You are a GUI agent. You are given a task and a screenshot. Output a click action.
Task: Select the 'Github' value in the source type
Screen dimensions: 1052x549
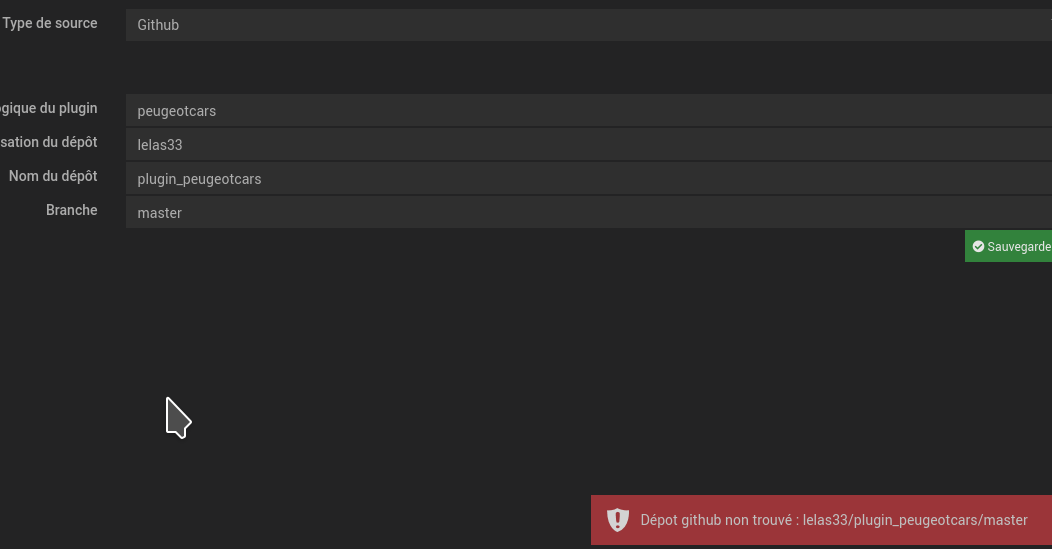(x=158, y=25)
